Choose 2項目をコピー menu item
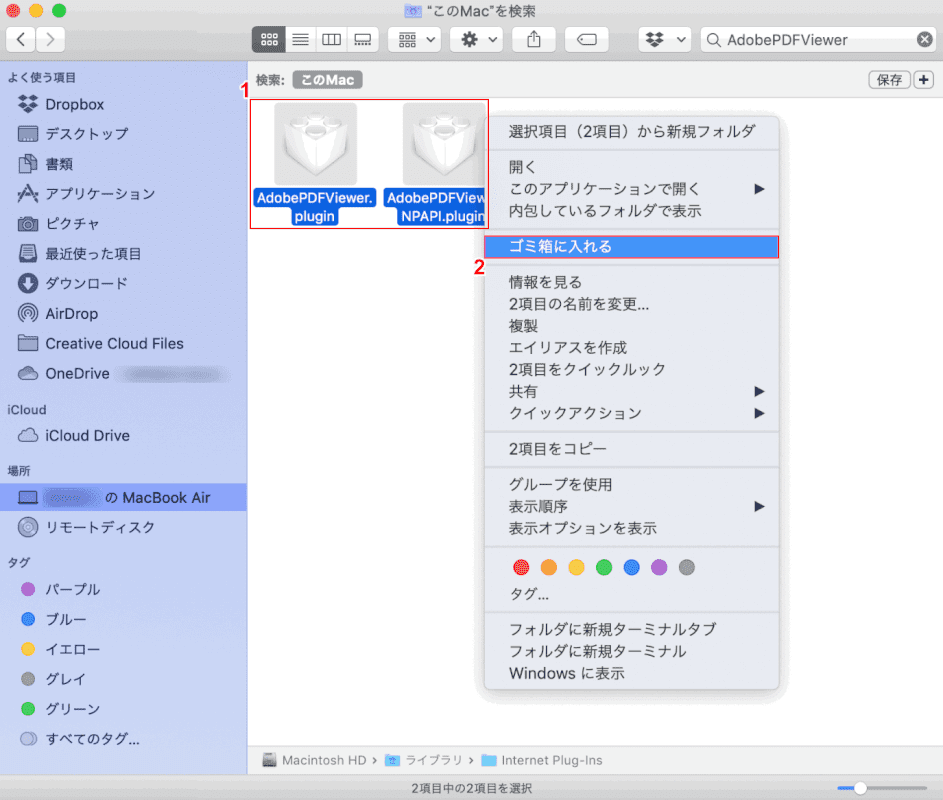The width and height of the screenshot is (943, 800). click(631, 449)
